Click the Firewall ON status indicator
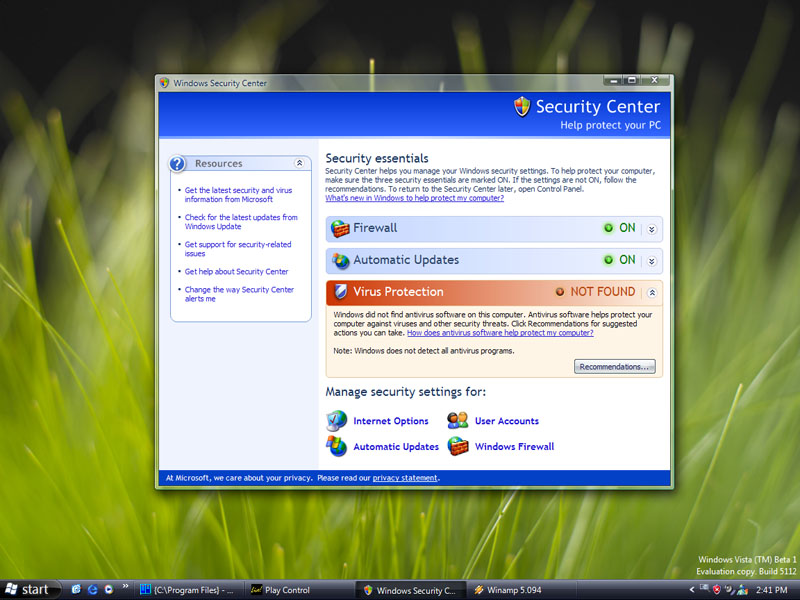The height and width of the screenshot is (600, 800). (619, 228)
